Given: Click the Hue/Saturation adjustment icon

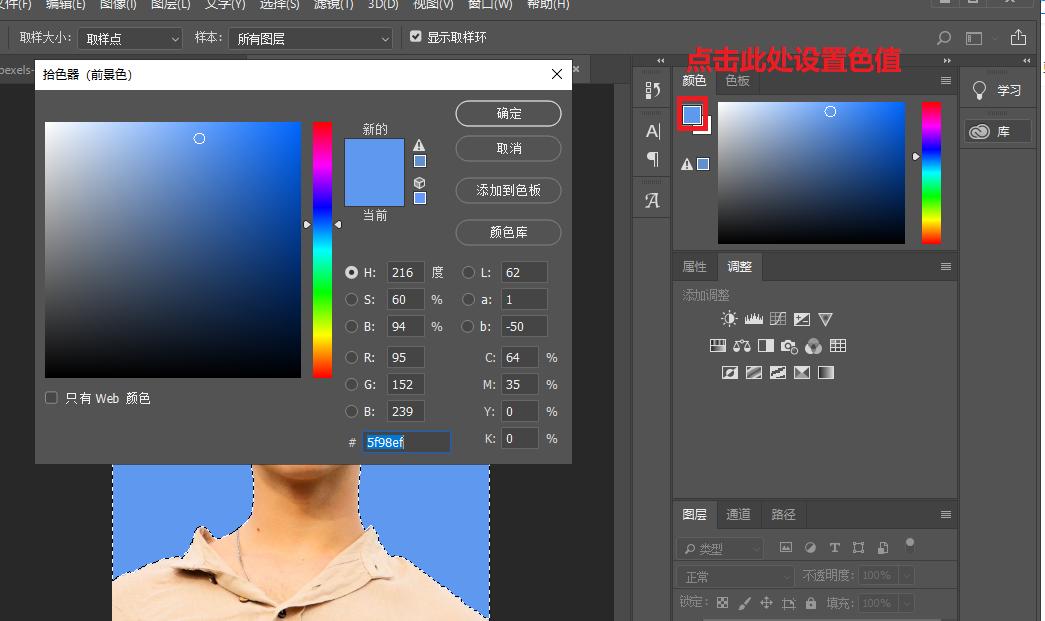Looking at the screenshot, I should pos(718,344).
